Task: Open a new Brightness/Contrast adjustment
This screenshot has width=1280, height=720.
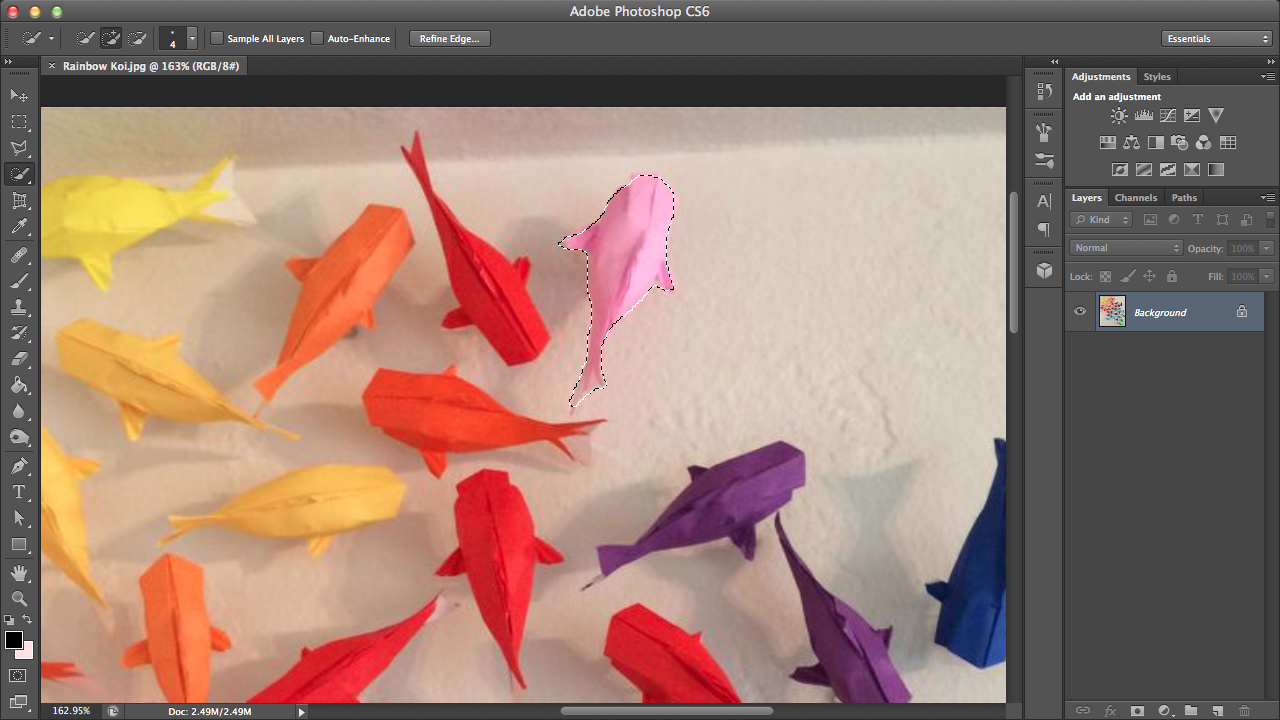Action: tap(1119, 115)
